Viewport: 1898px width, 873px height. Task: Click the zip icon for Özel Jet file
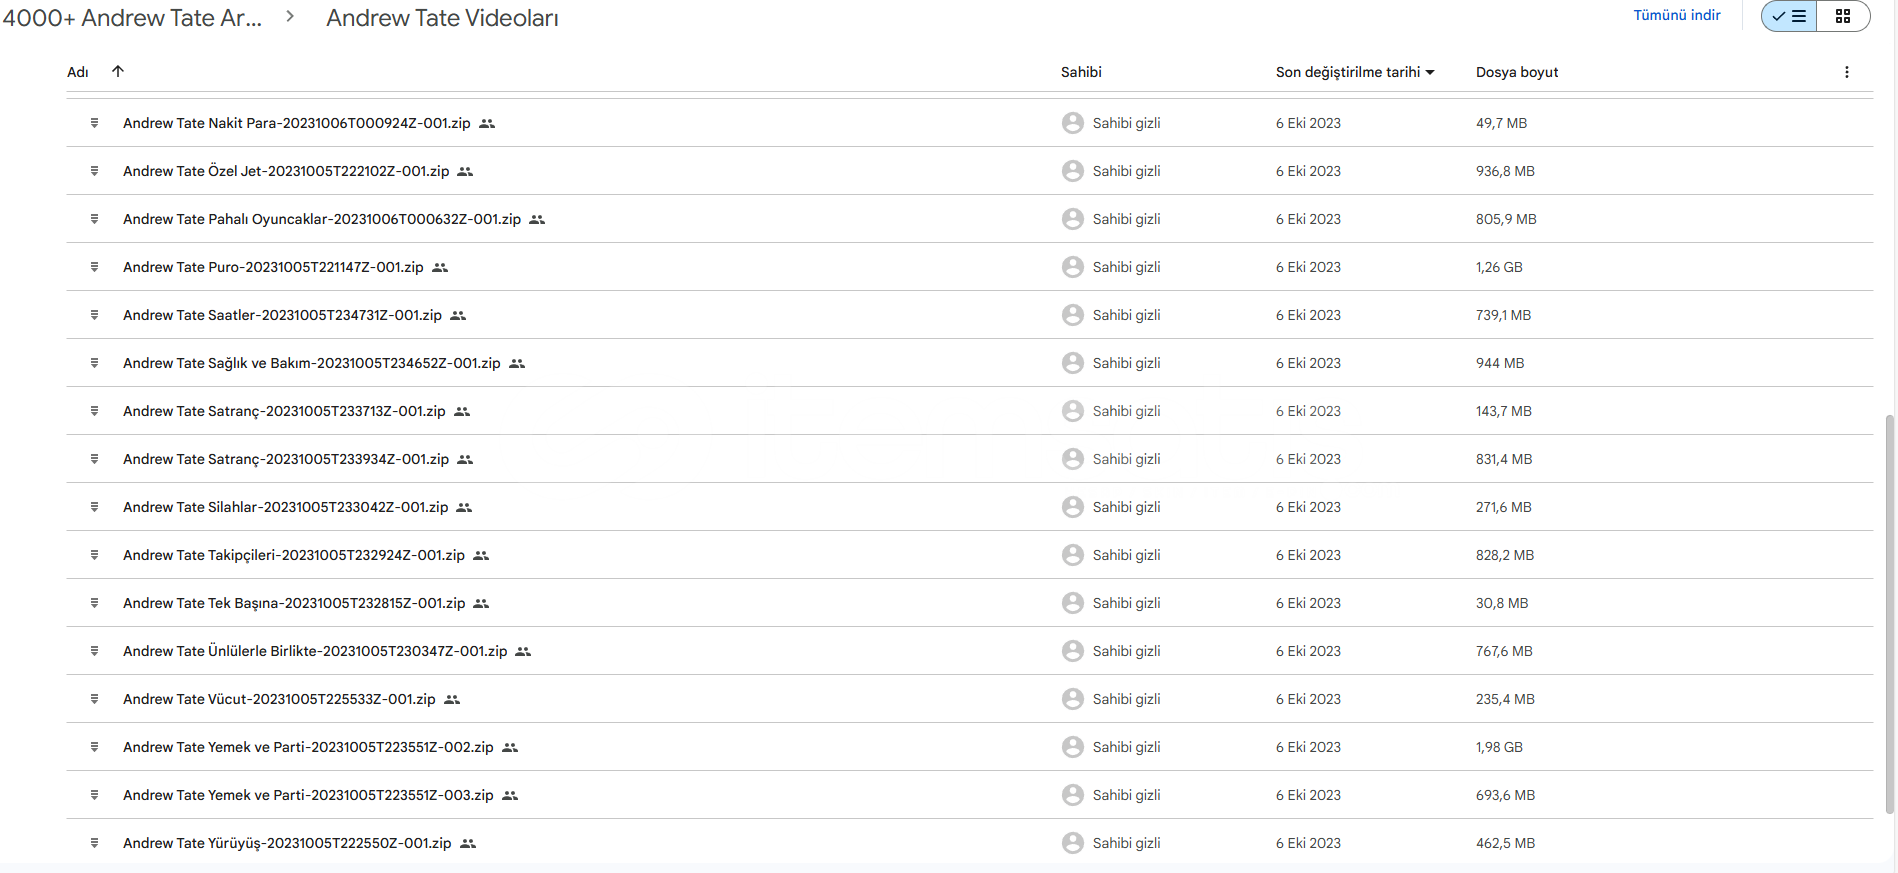coord(94,171)
